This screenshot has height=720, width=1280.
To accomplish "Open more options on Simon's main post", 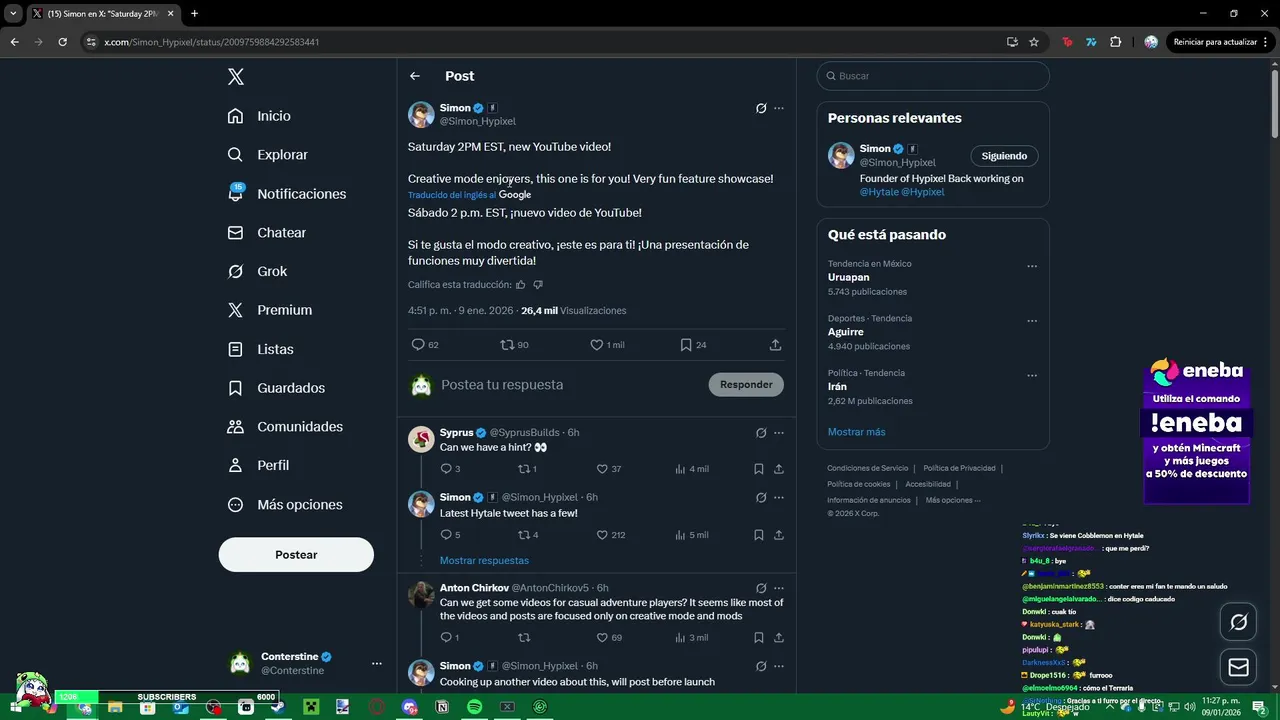I will 779,108.
